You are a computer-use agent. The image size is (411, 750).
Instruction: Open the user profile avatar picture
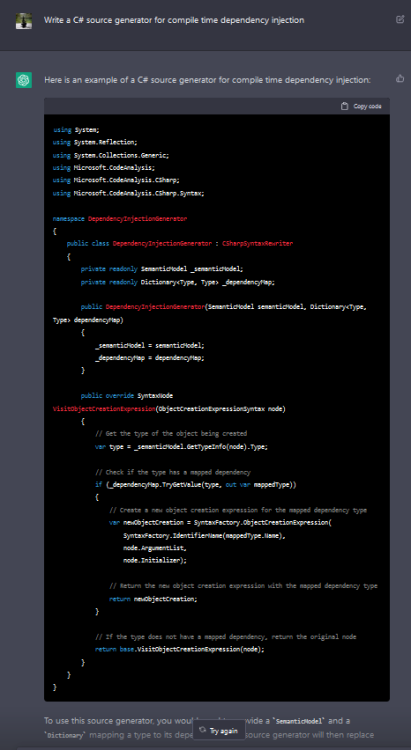24,21
